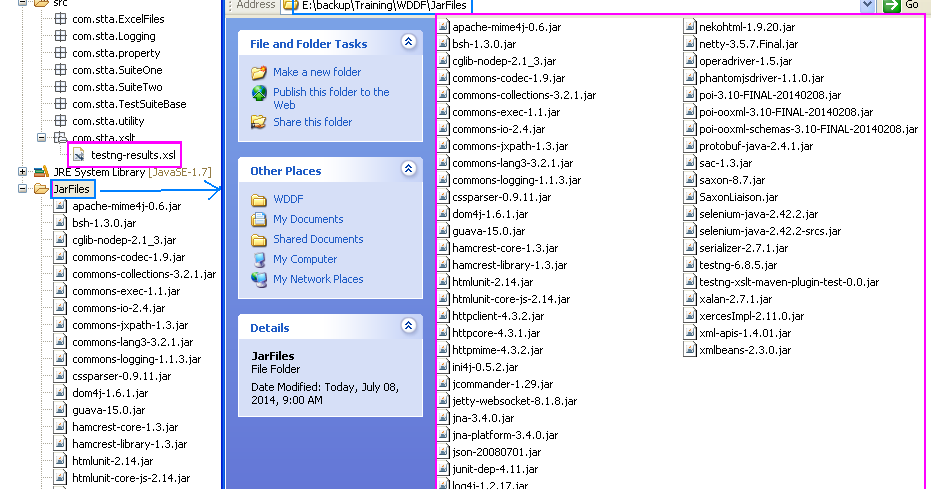The image size is (931, 489).
Task: Select com.stta.property package
Action: click(116, 53)
